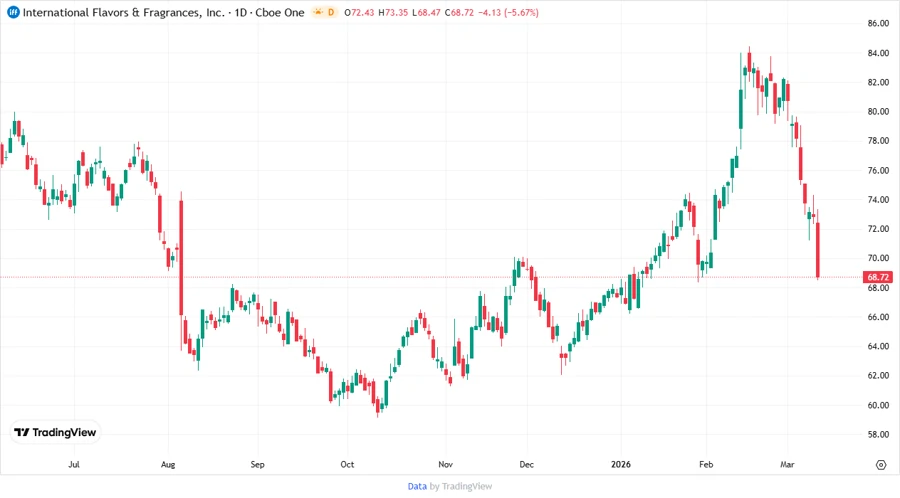Click the low value L68.47
Screen dimensions: 900x498
(x=426, y=12)
